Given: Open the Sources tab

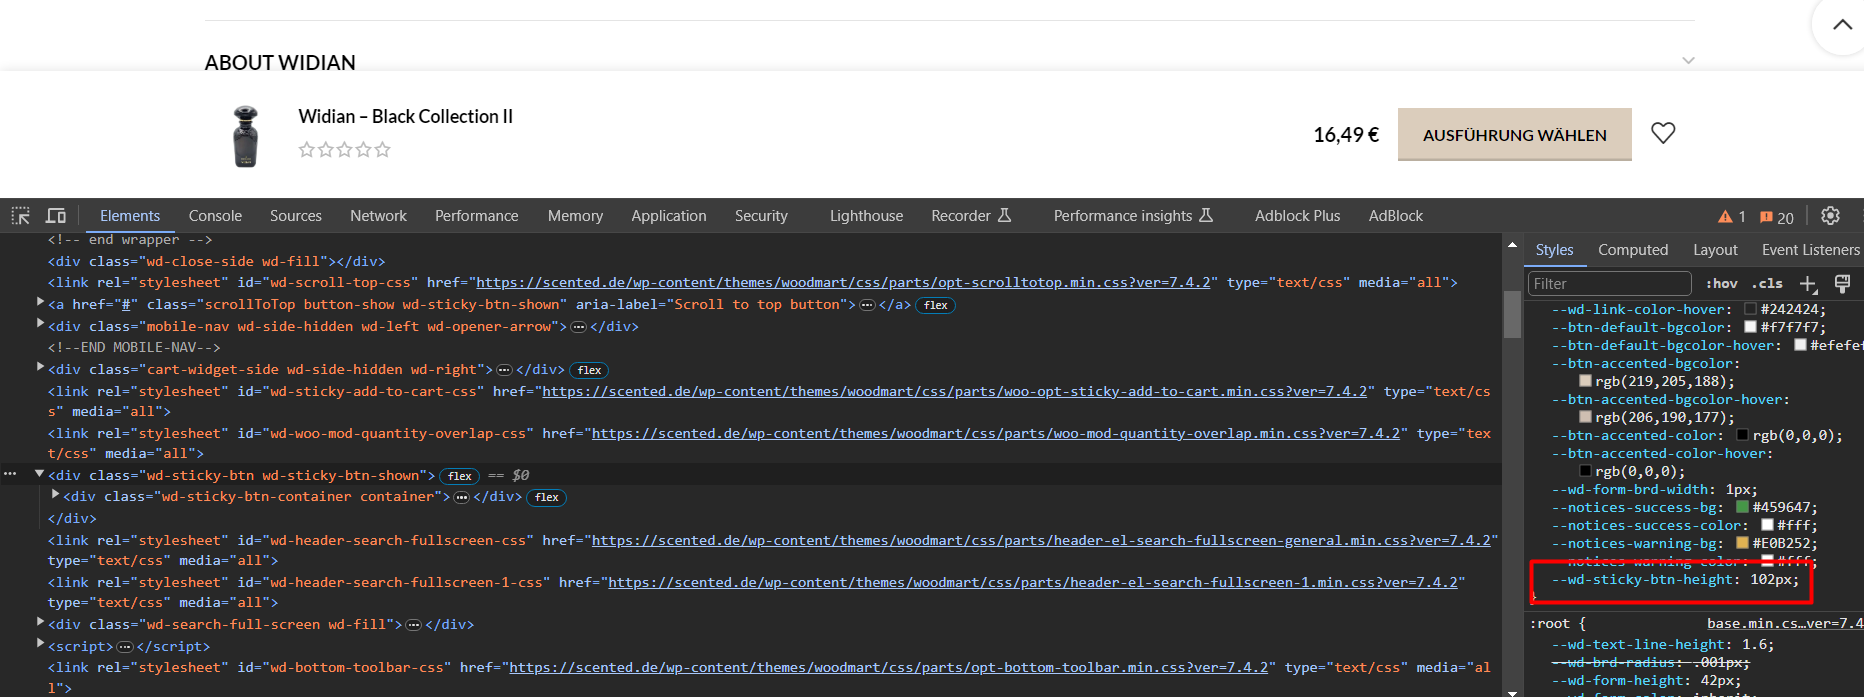Looking at the screenshot, I should click(296, 216).
